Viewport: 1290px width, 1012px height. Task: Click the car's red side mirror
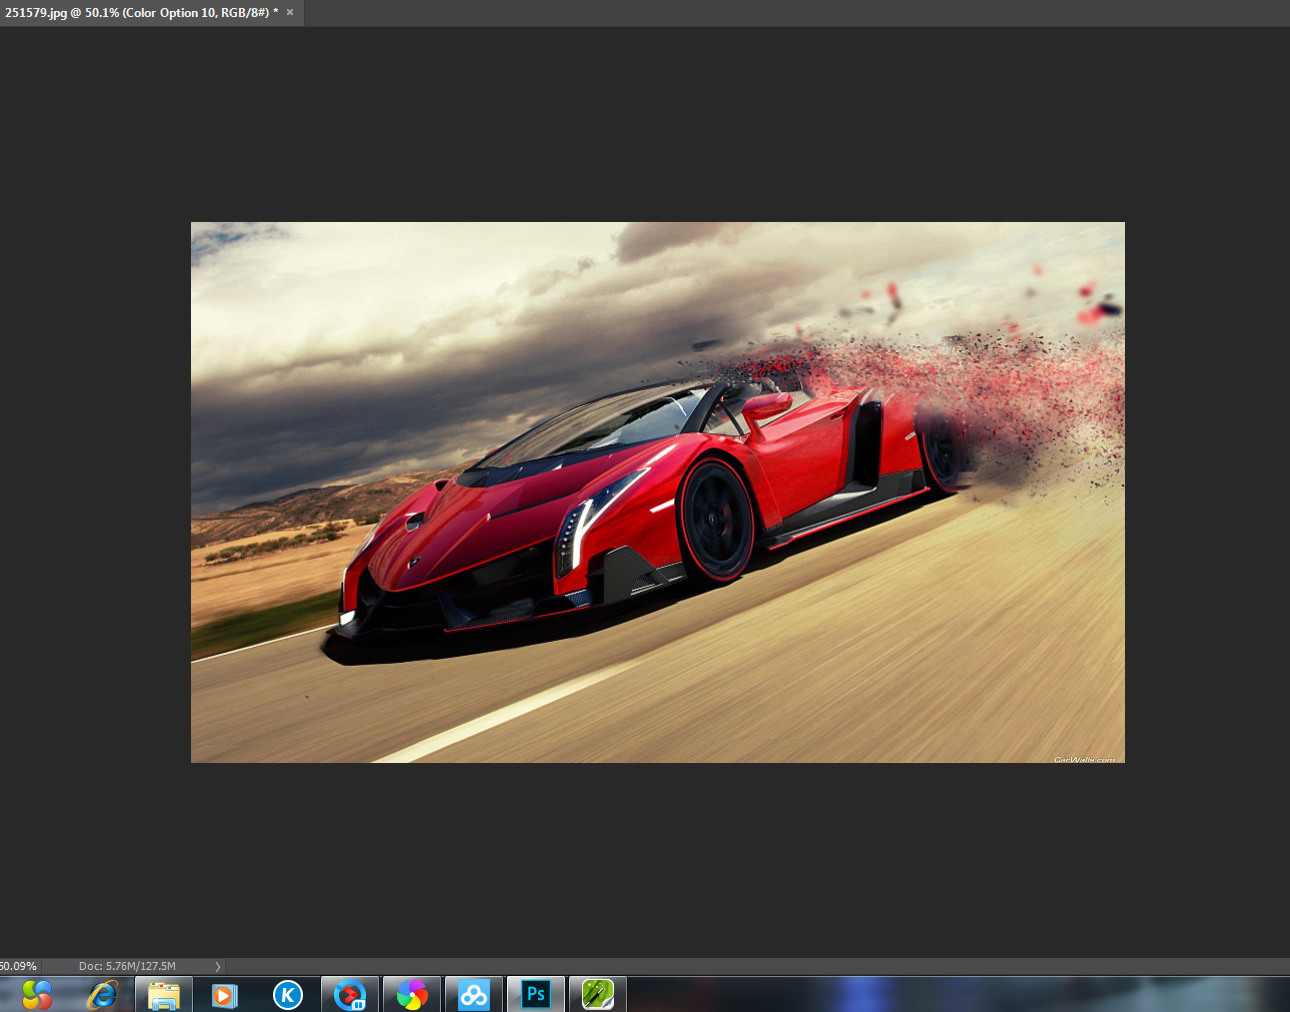point(767,406)
